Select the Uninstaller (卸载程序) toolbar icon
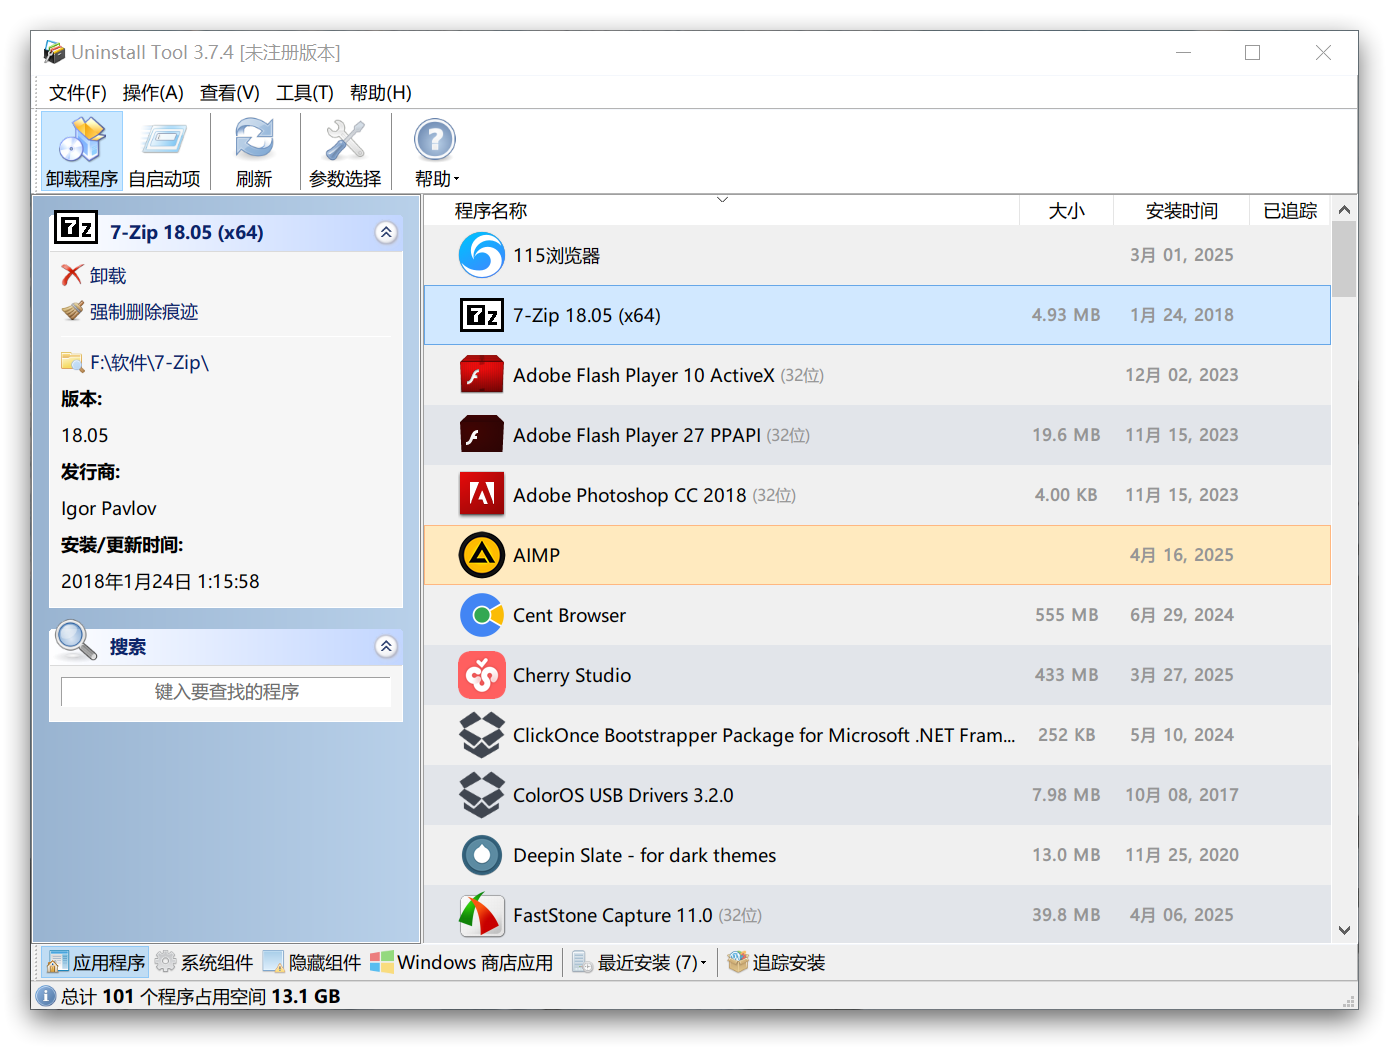This screenshot has height=1050, width=1389. pos(82,140)
